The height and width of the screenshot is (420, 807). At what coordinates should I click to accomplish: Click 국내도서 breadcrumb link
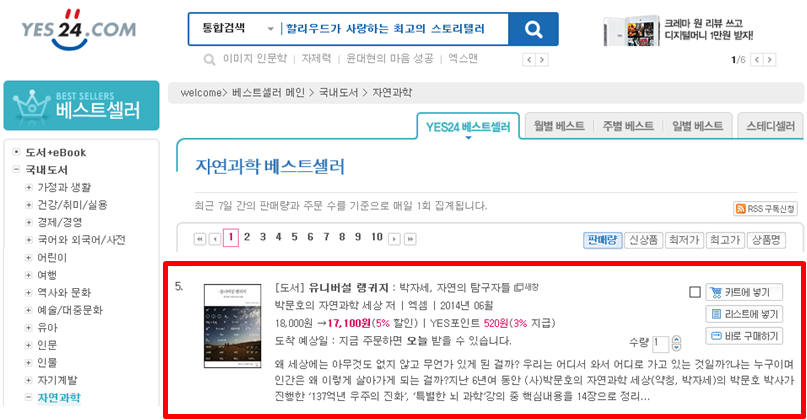[338, 93]
